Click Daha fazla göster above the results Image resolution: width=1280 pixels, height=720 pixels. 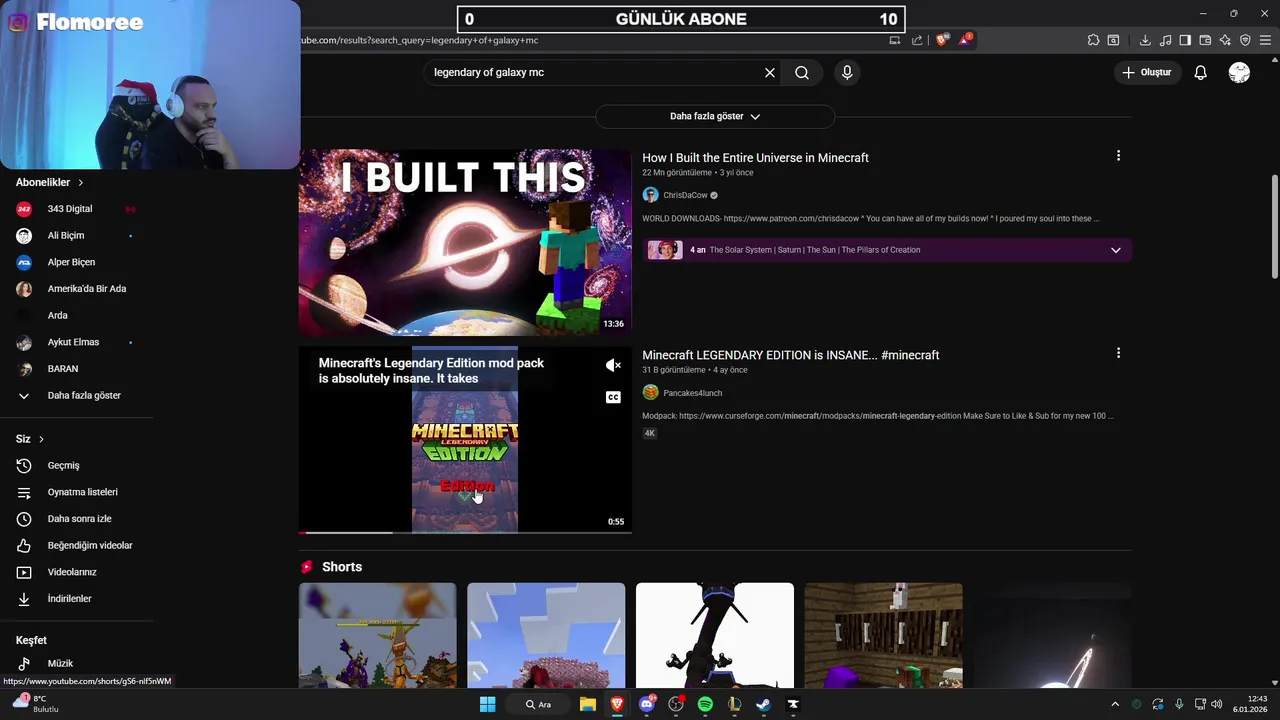(x=715, y=116)
